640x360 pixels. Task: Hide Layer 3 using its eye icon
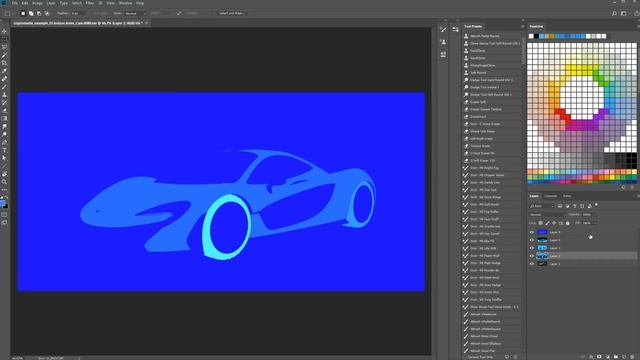(532, 248)
